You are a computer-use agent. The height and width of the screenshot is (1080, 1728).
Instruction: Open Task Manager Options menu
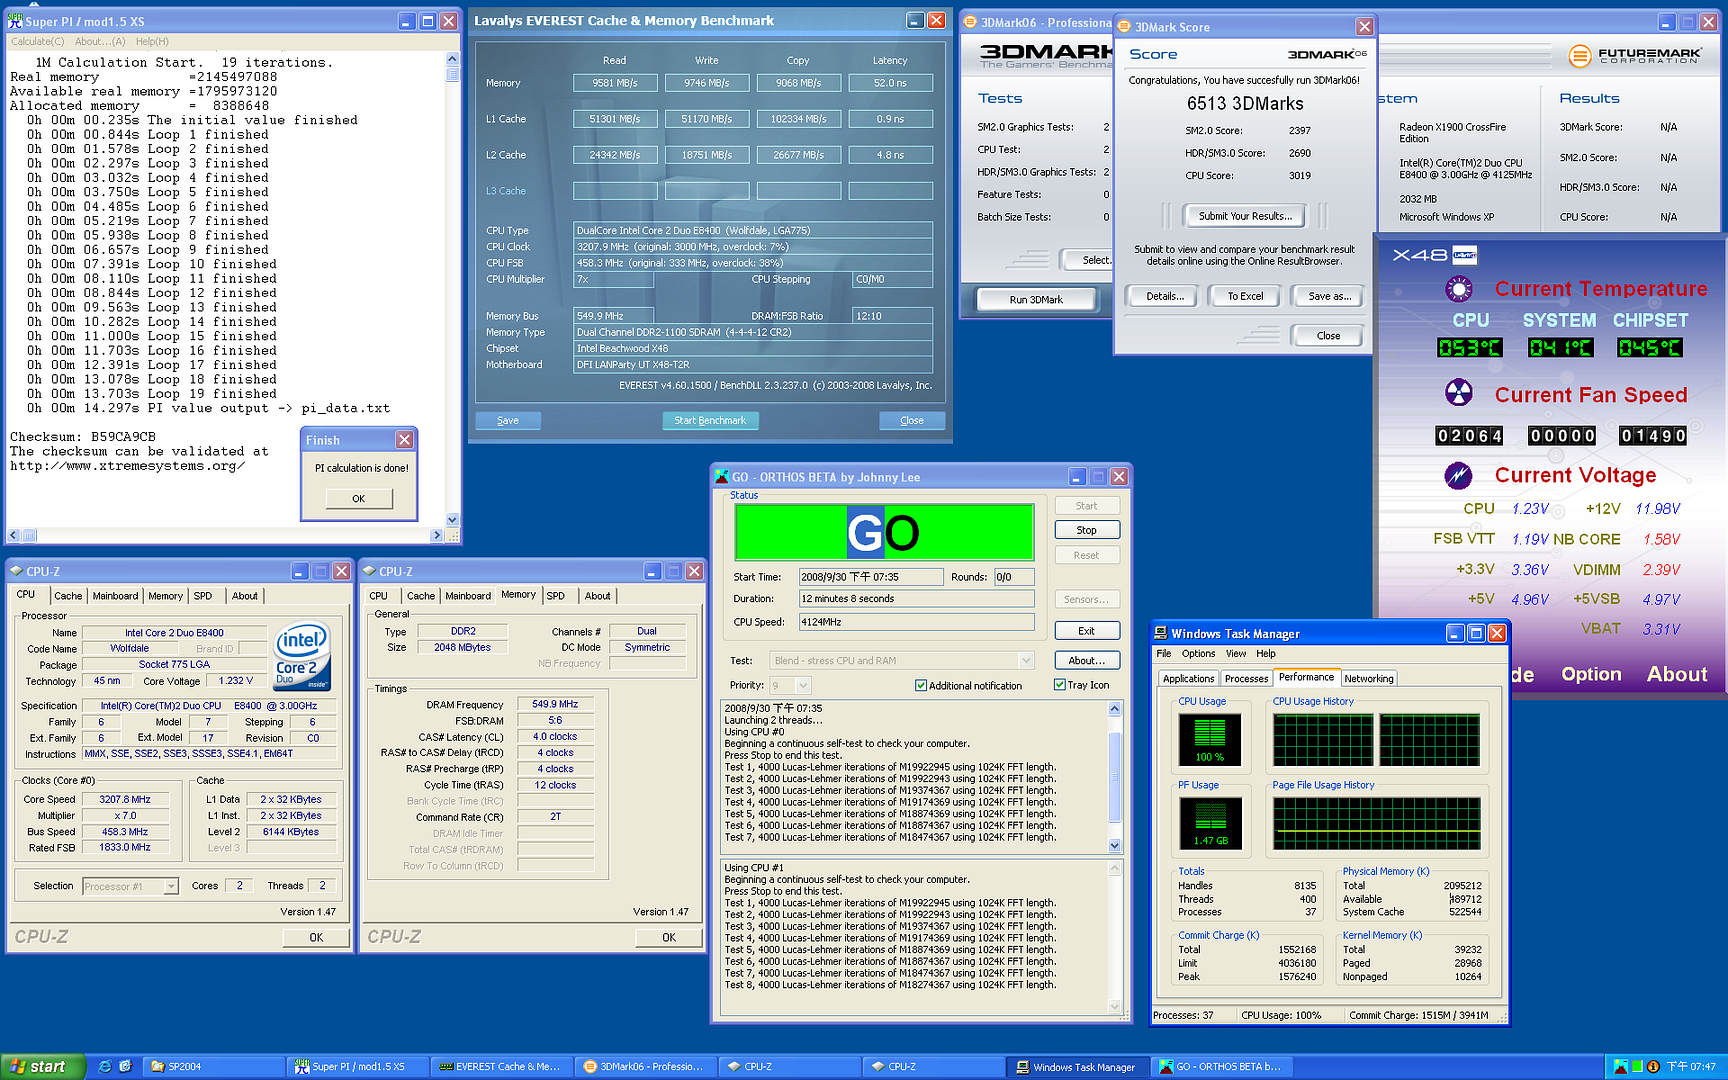1198,653
